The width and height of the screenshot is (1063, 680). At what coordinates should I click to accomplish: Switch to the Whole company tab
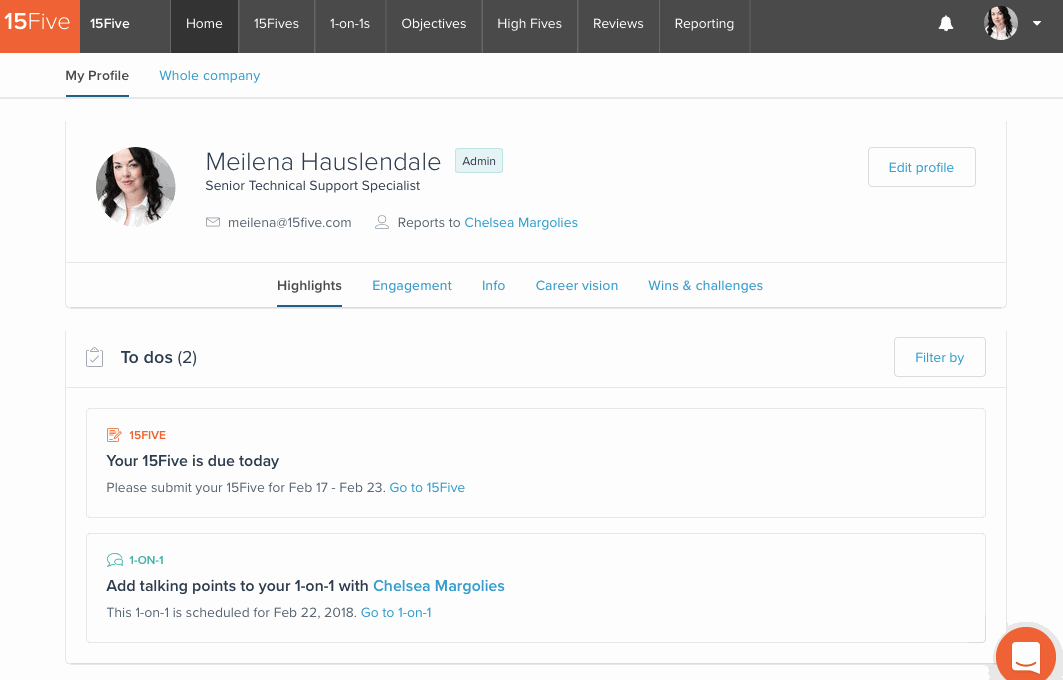209,76
